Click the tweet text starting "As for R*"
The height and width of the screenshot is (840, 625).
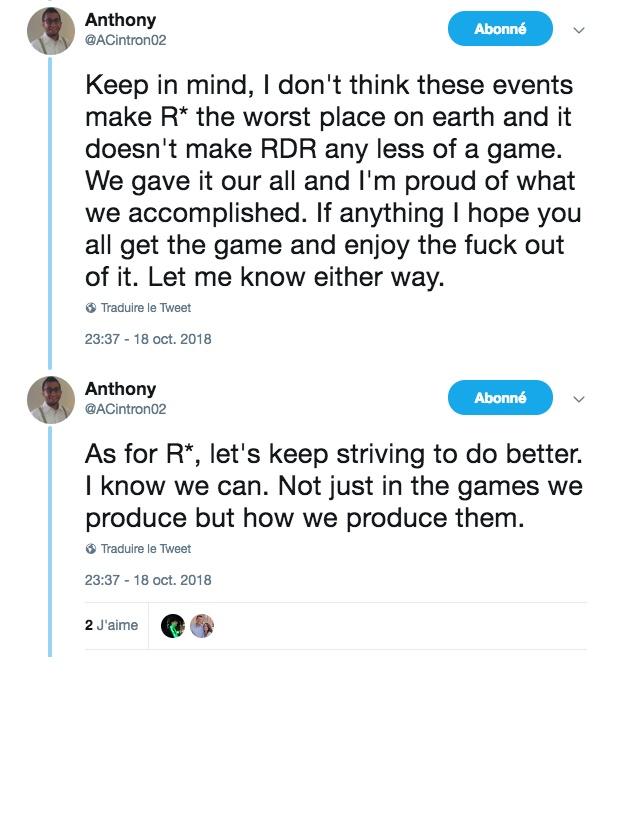(330, 486)
